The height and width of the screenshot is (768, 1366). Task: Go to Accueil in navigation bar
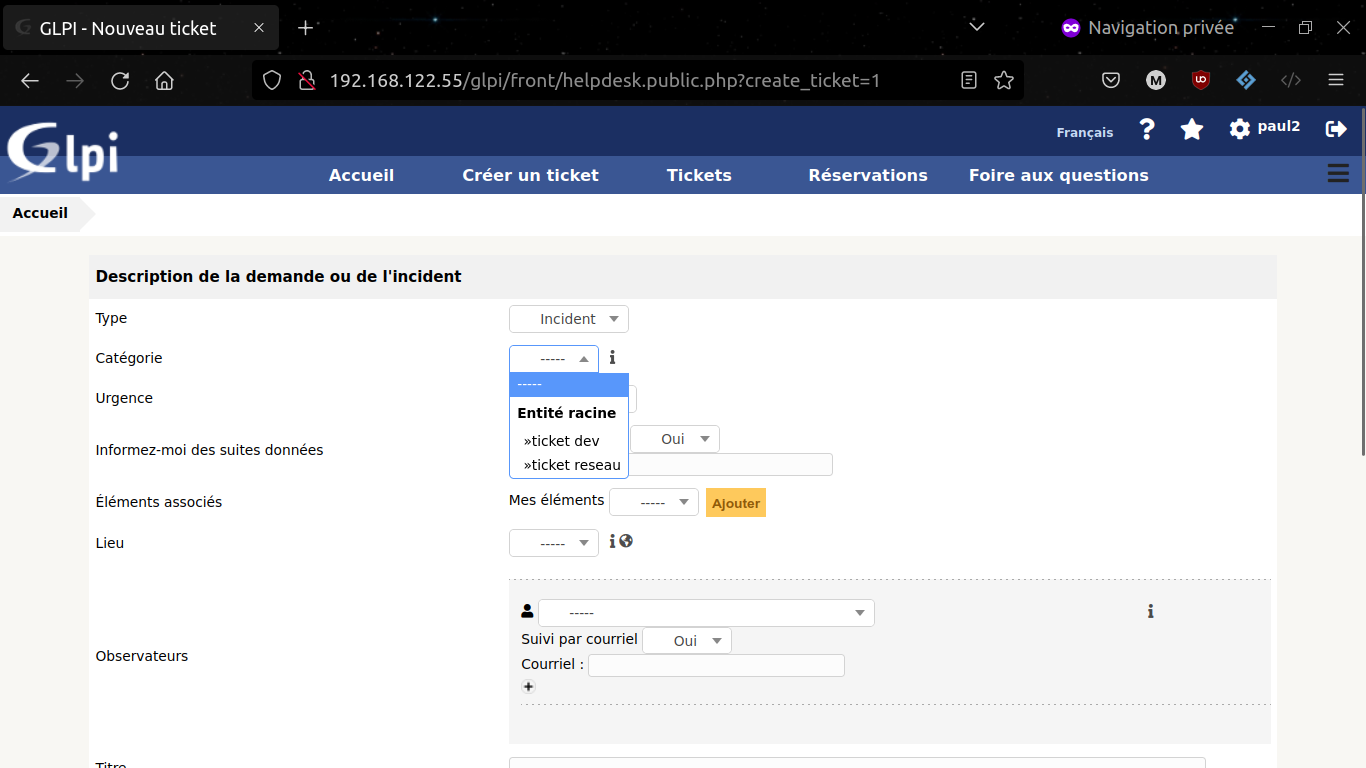pyautogui.click(x=361, y=175)
